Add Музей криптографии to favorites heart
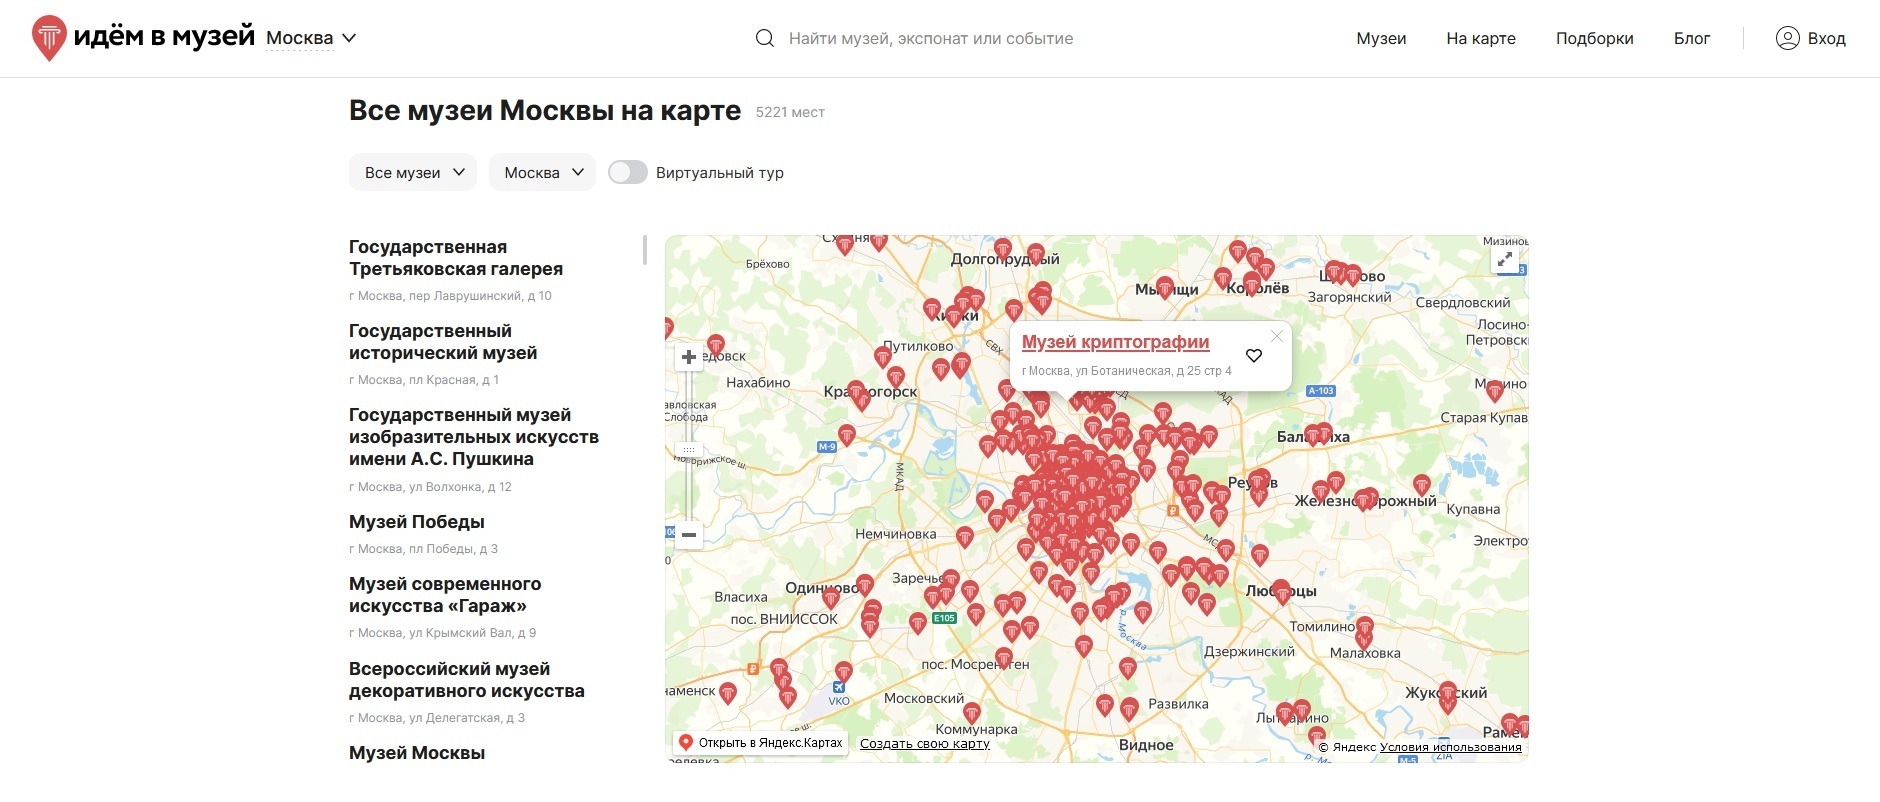Viewport: 1880px width, 802px height. [x=1254, y=356]
